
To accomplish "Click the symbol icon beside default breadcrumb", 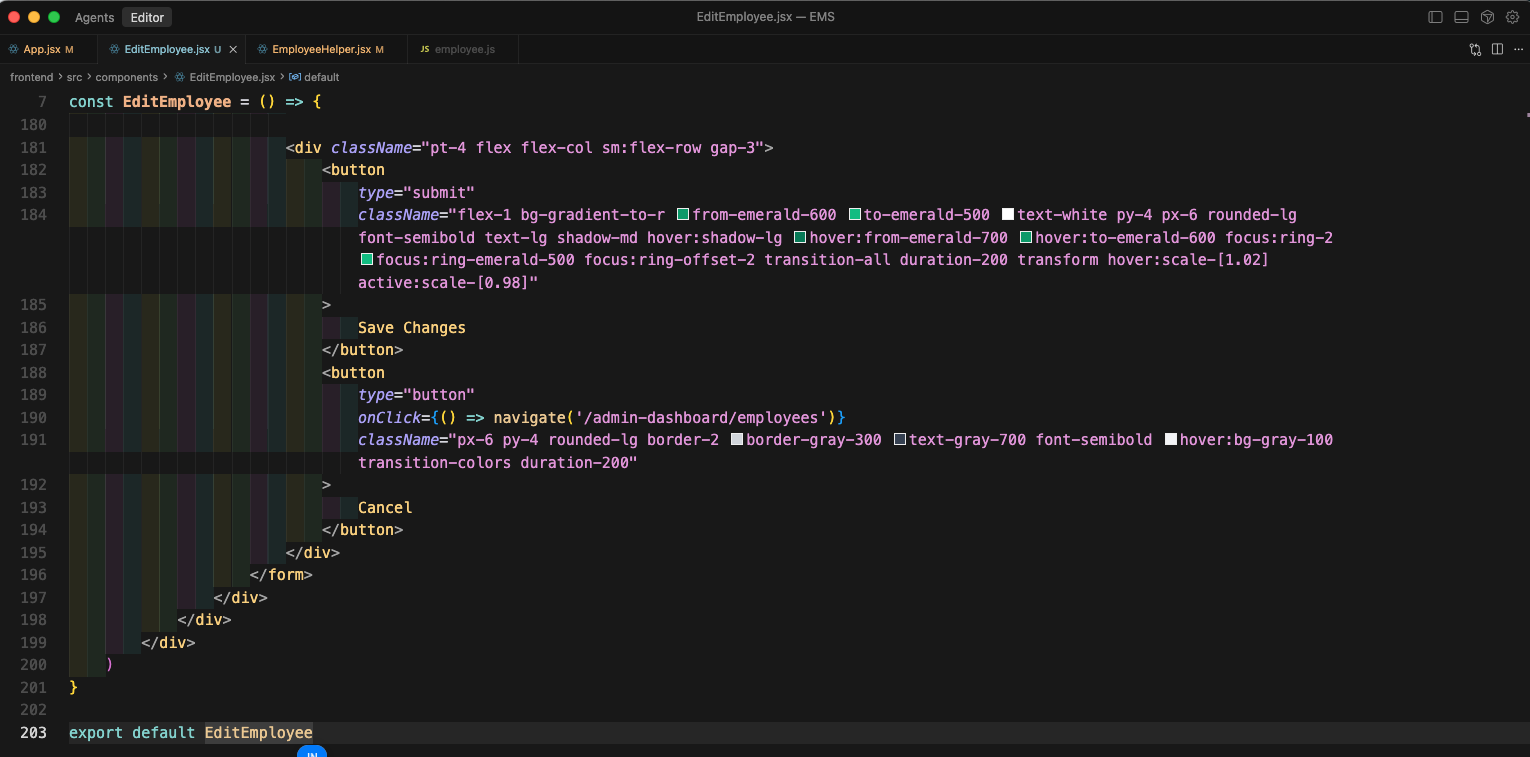I will click(295, 77).
